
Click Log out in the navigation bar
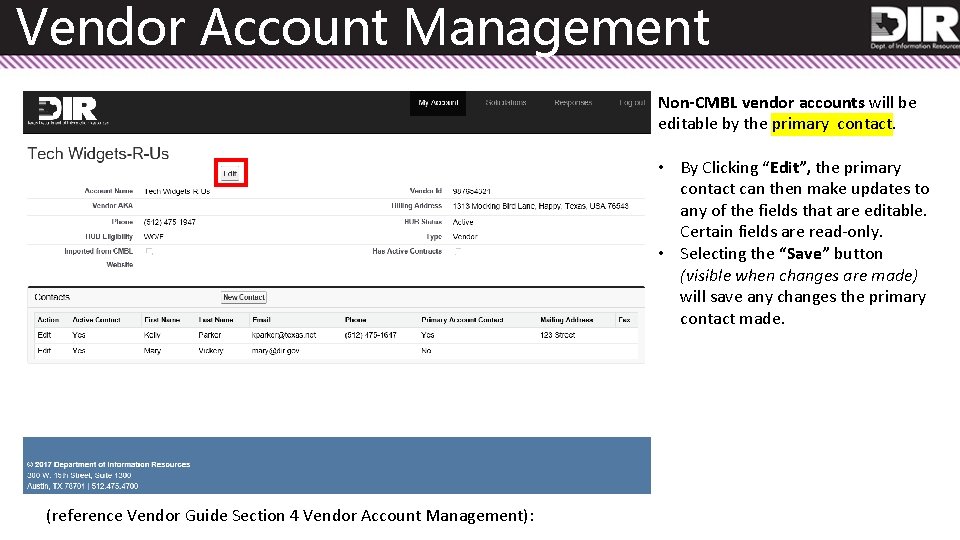click(632, 103)
